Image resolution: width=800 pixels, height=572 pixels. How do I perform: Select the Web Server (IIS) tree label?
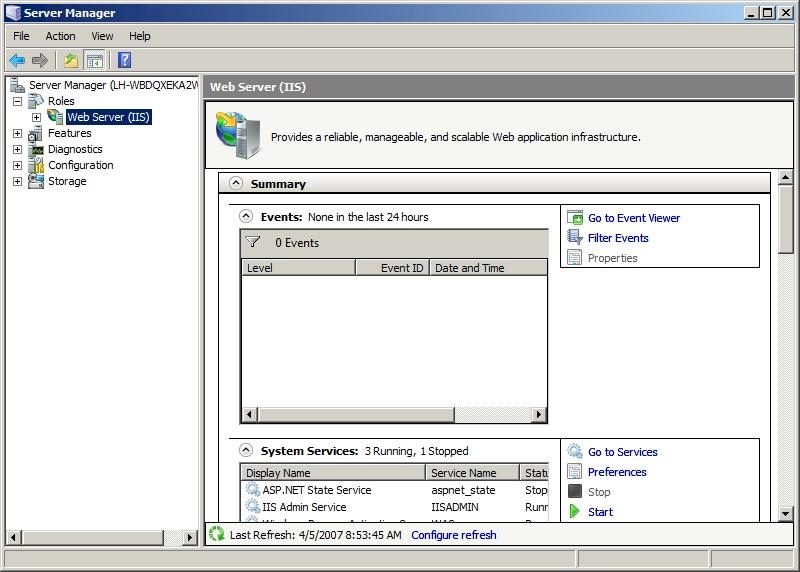pos(109,117)
